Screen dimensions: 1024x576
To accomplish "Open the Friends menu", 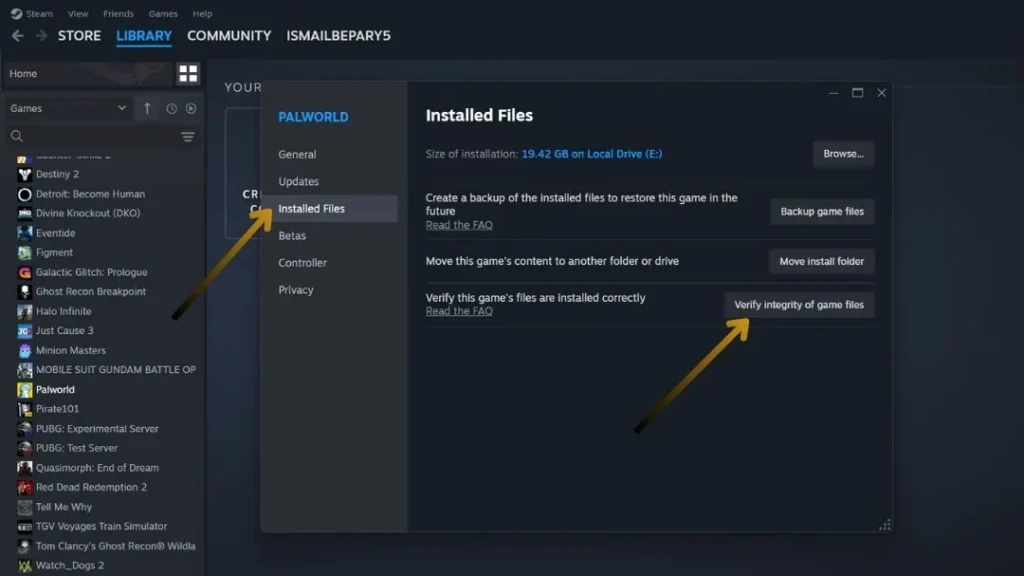I will click(x=118, y=13).
